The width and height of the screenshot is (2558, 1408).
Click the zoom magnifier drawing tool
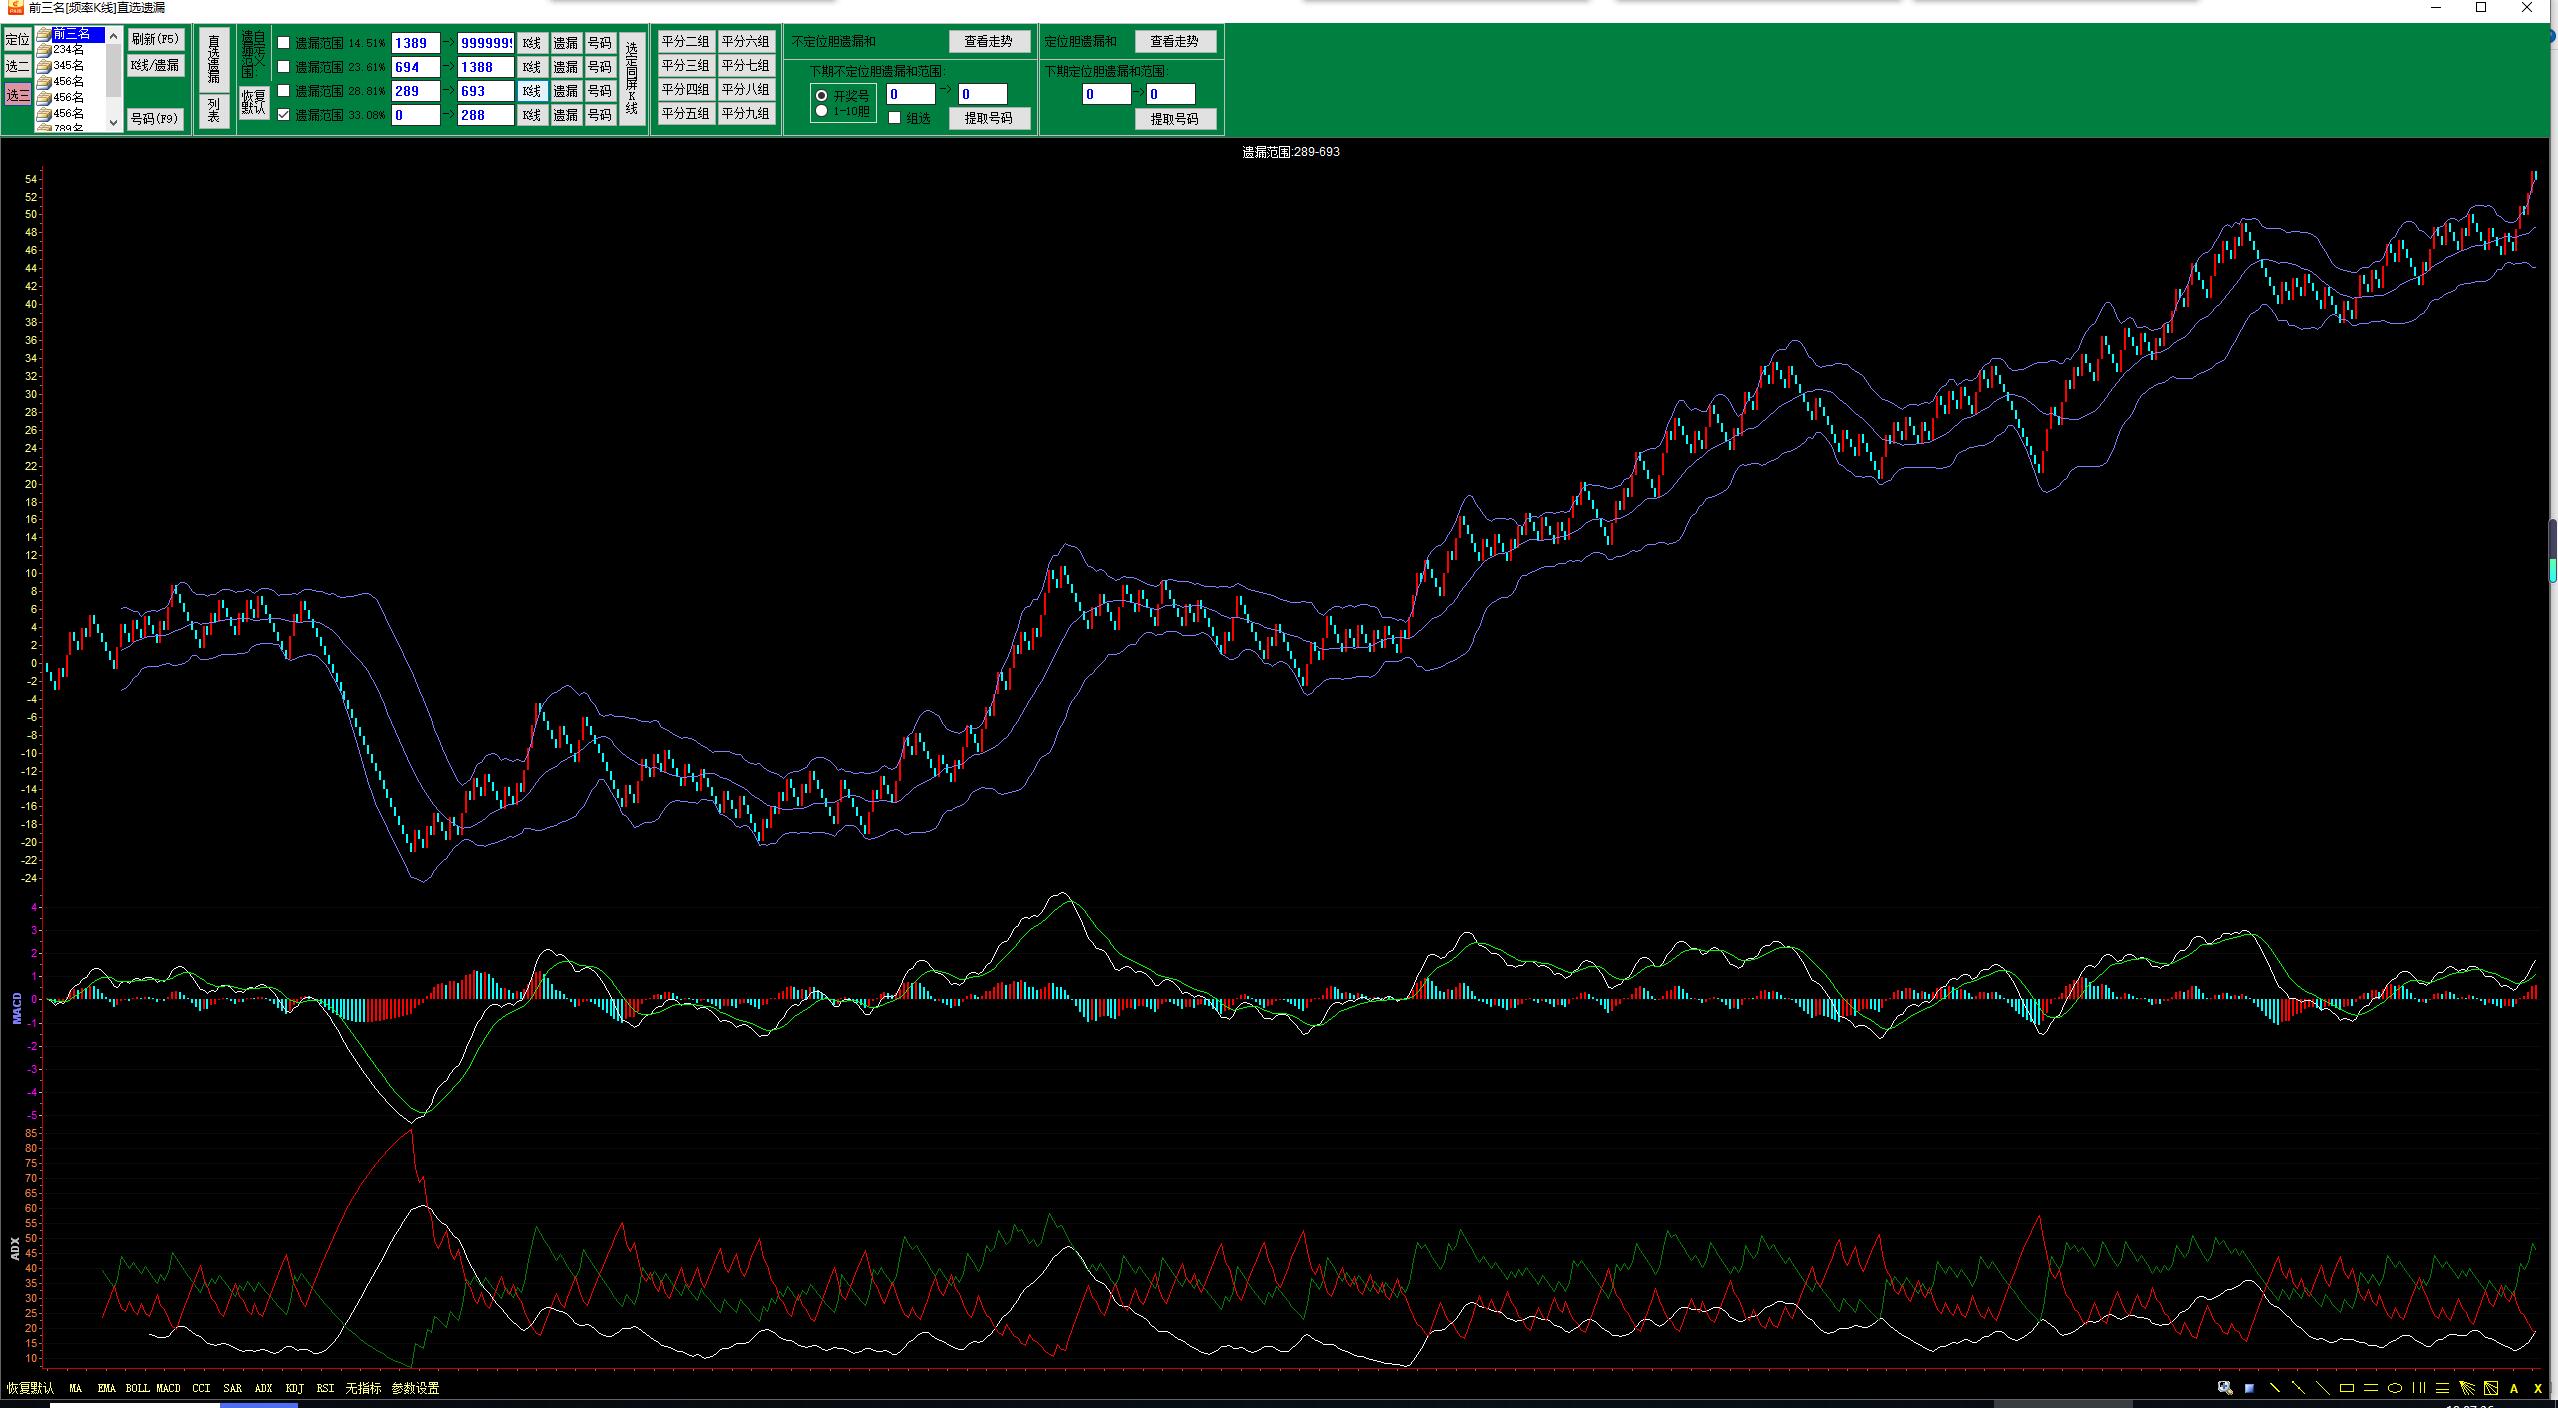(x=2225, y=1388)
